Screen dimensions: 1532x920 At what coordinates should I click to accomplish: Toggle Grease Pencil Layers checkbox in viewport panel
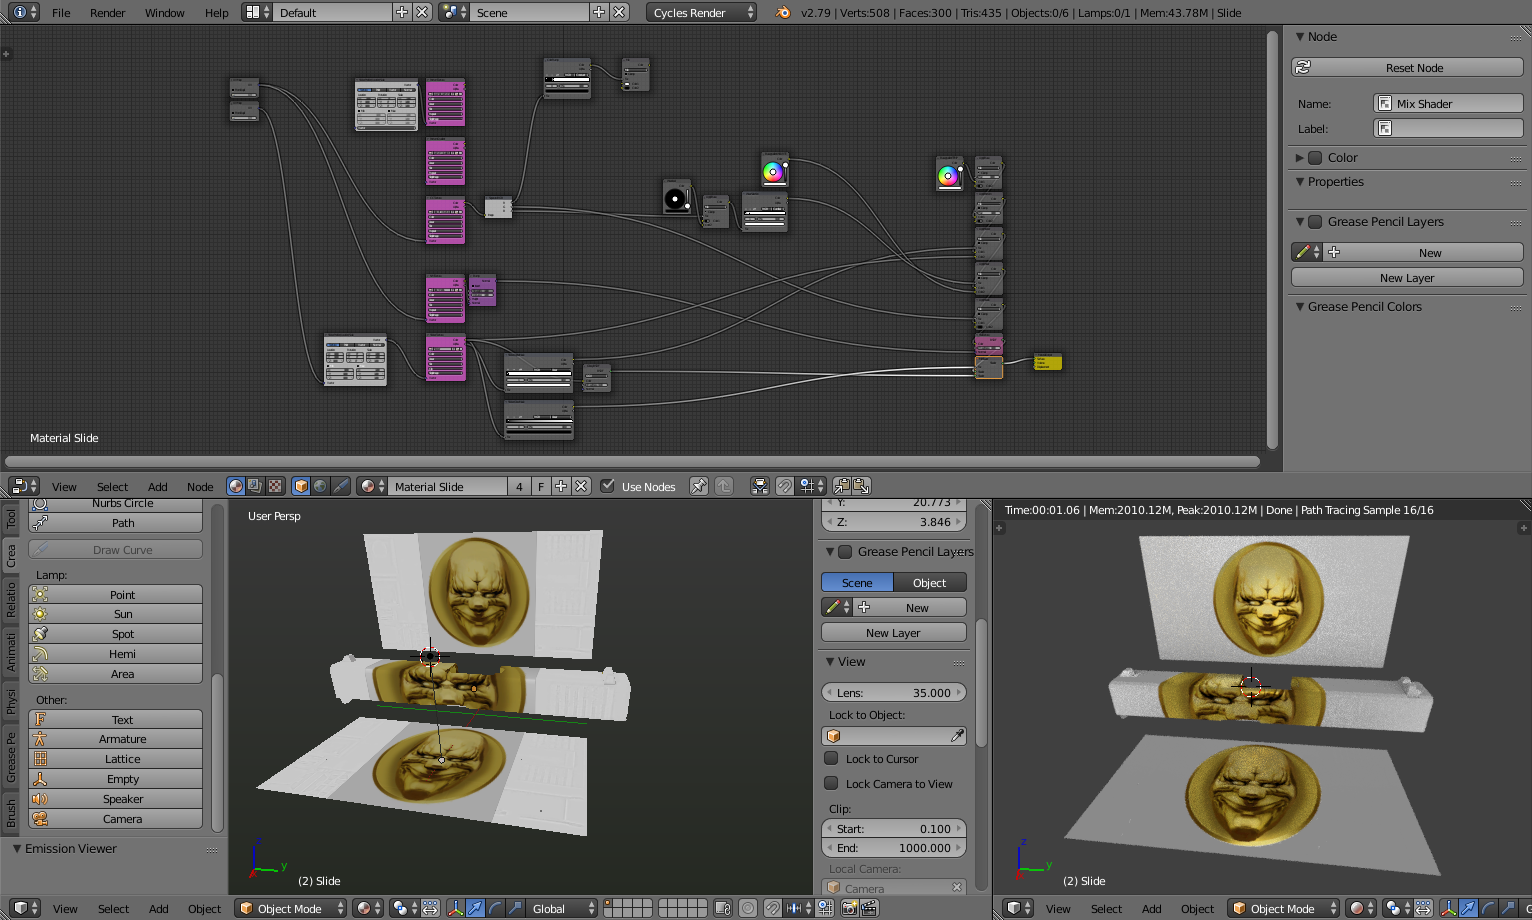point(845,551)
